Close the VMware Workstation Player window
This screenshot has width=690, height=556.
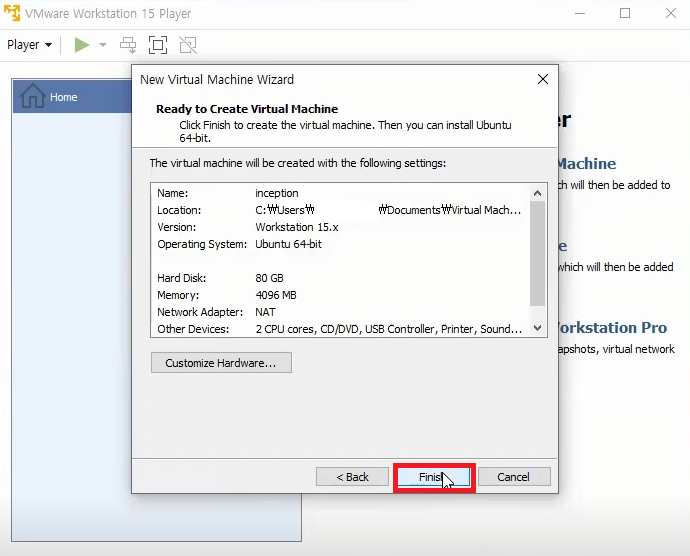pos(671,13)
